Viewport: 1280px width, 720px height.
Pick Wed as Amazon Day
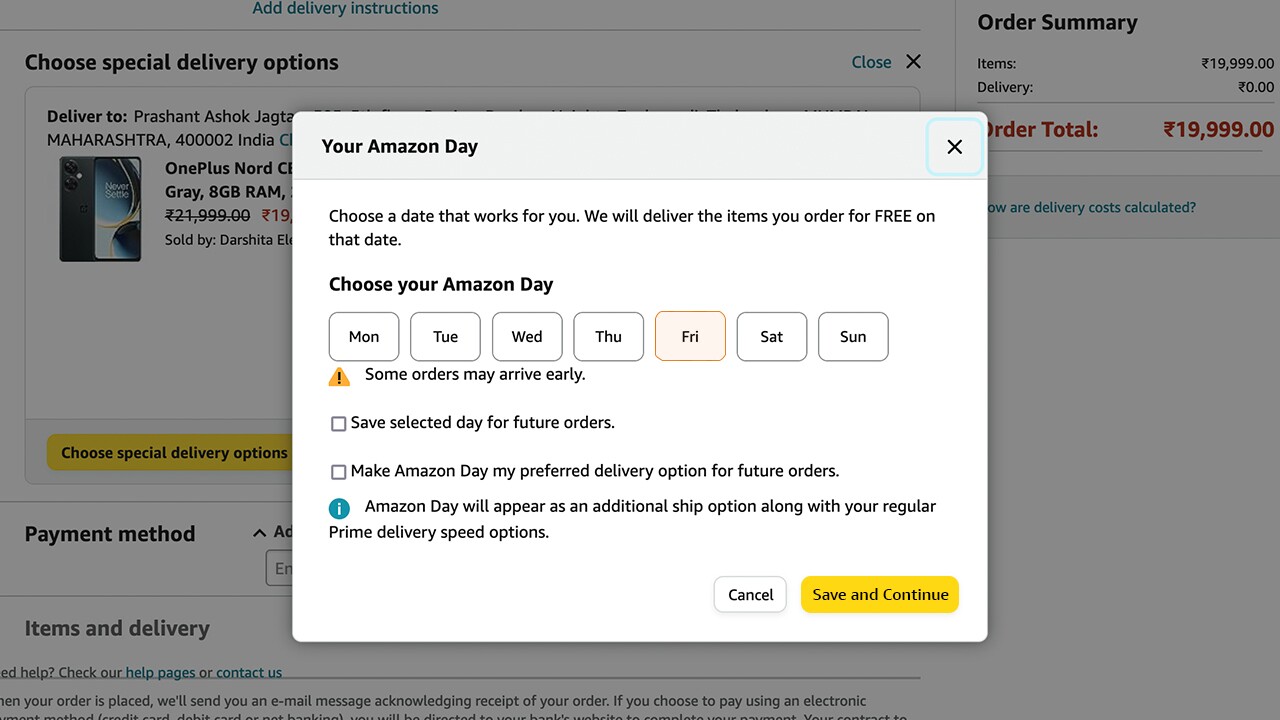[x=527, y=337]
